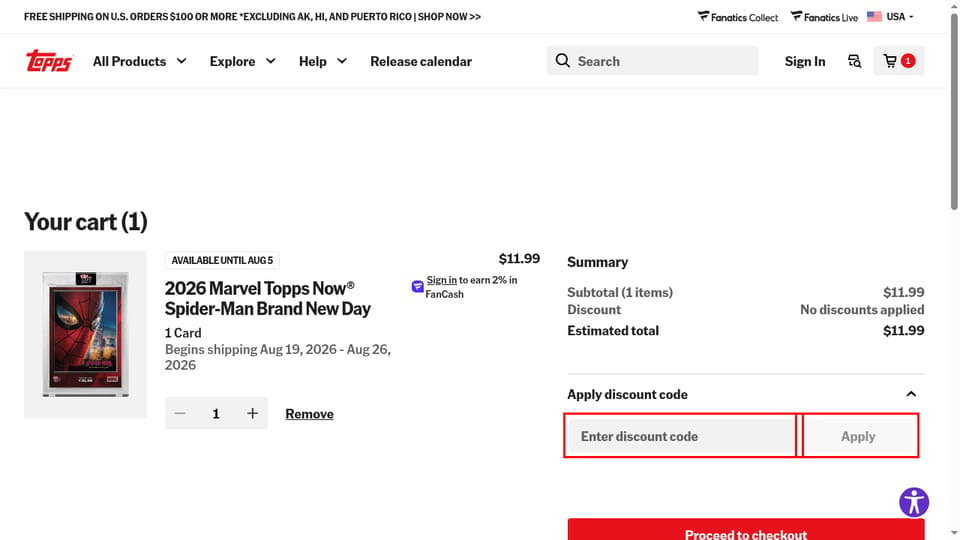Screen dimensions: 960x540
Task: Click the FanCash purple icon
Action: click(x=418, y=286)
